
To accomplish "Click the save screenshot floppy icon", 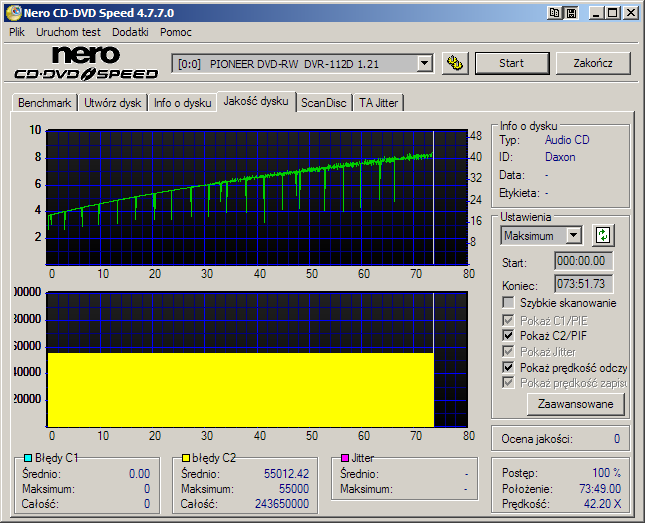I will (571, 13).
